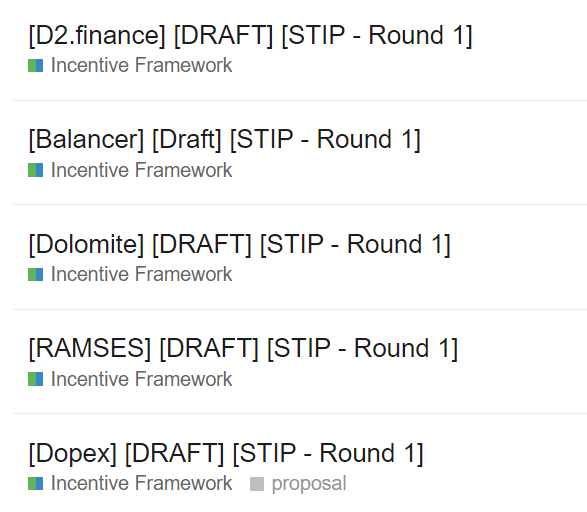587x512 pixels.
Task: Click Incentive Framework category under Balancer
Action: tap(141, 170)
